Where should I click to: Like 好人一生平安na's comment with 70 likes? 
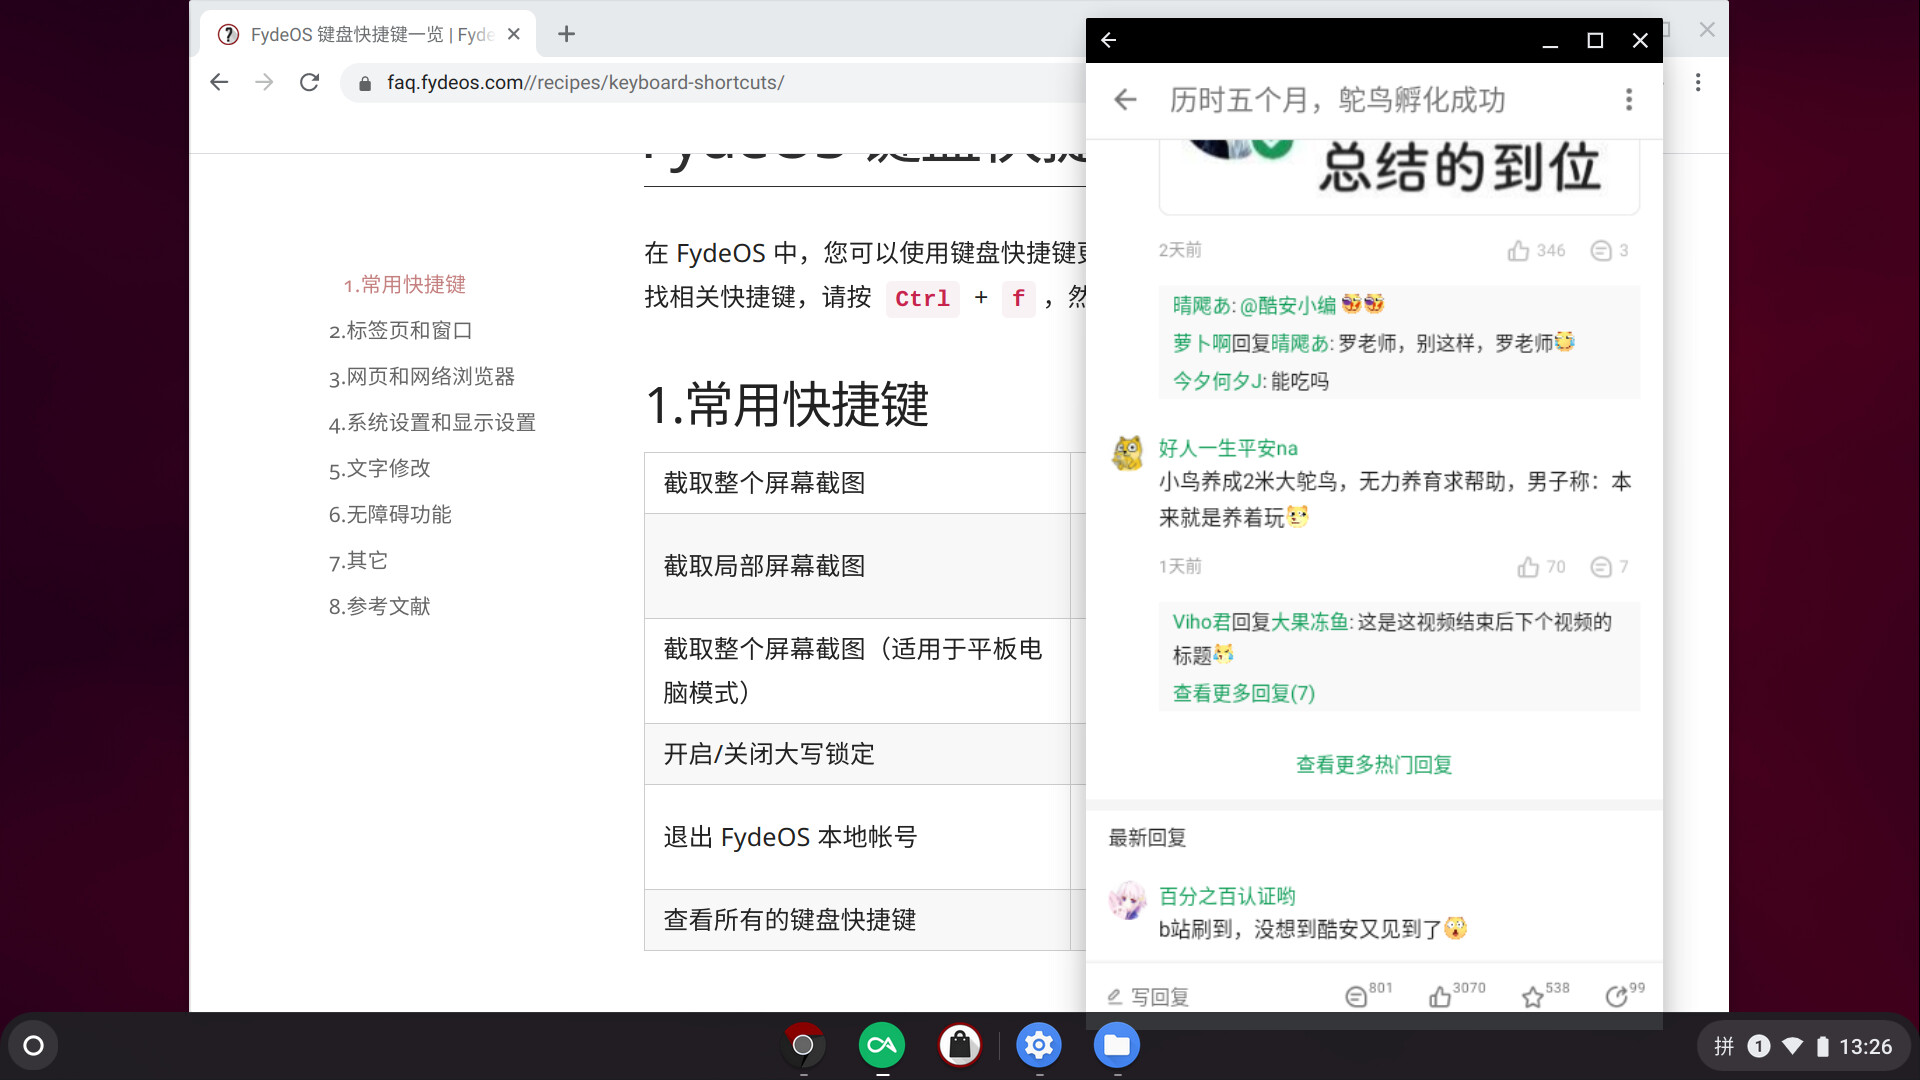coord(1541,567)
